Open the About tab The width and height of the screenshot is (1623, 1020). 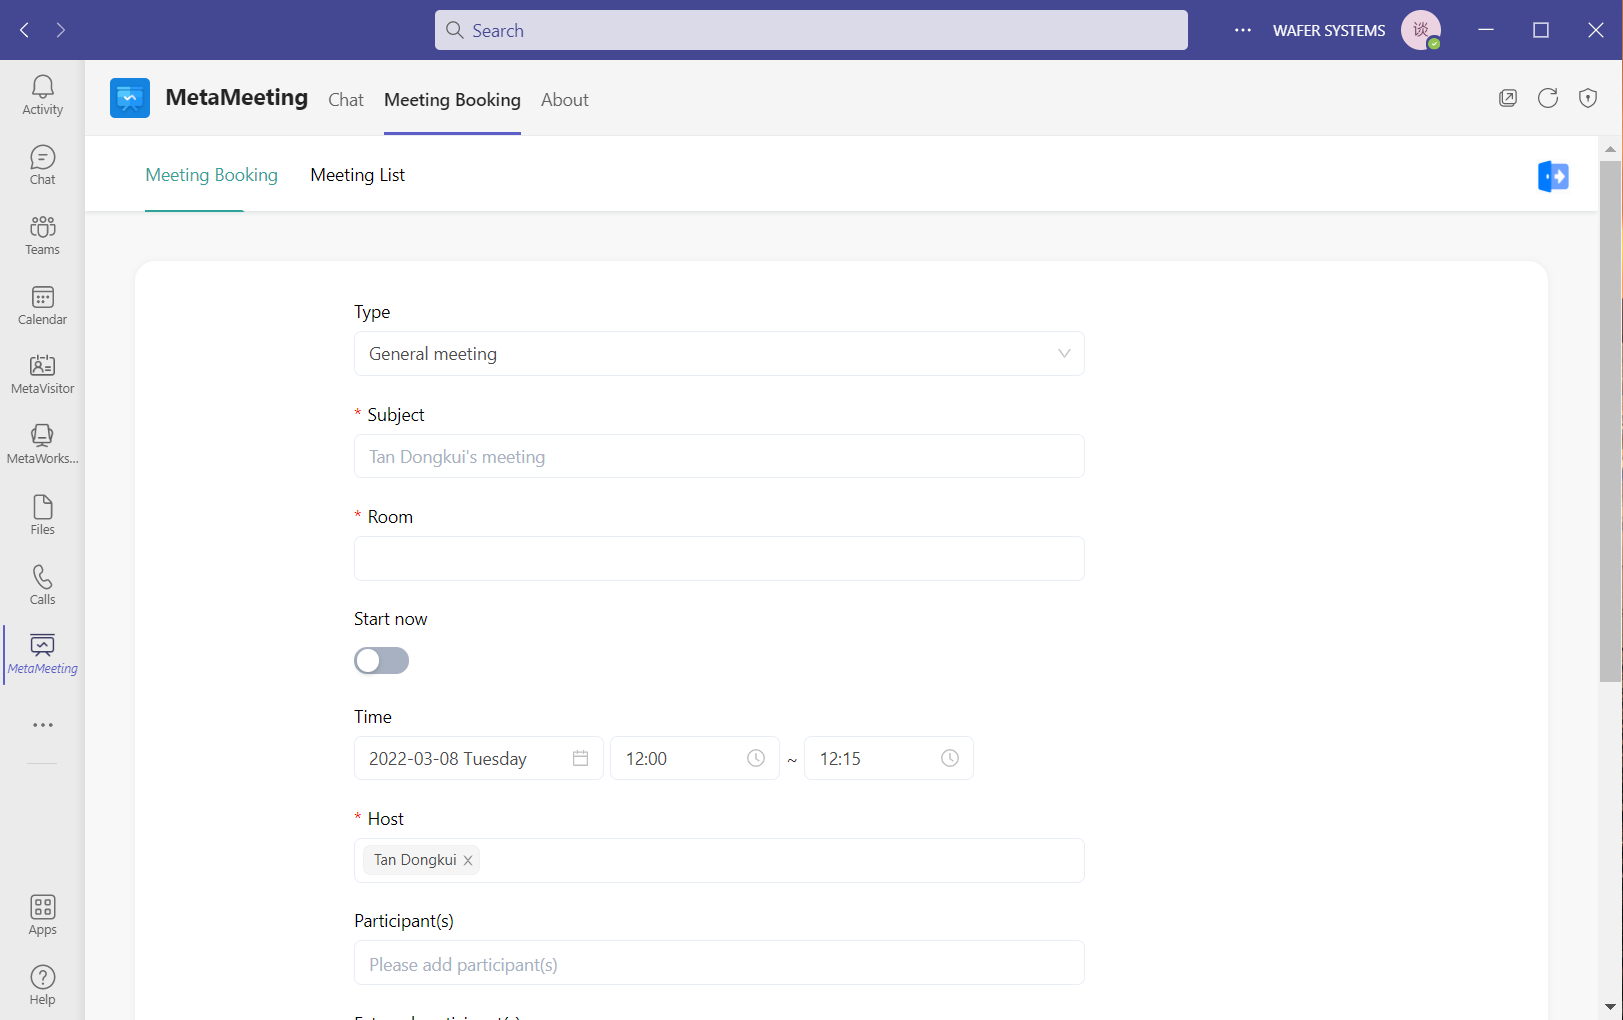565,100
